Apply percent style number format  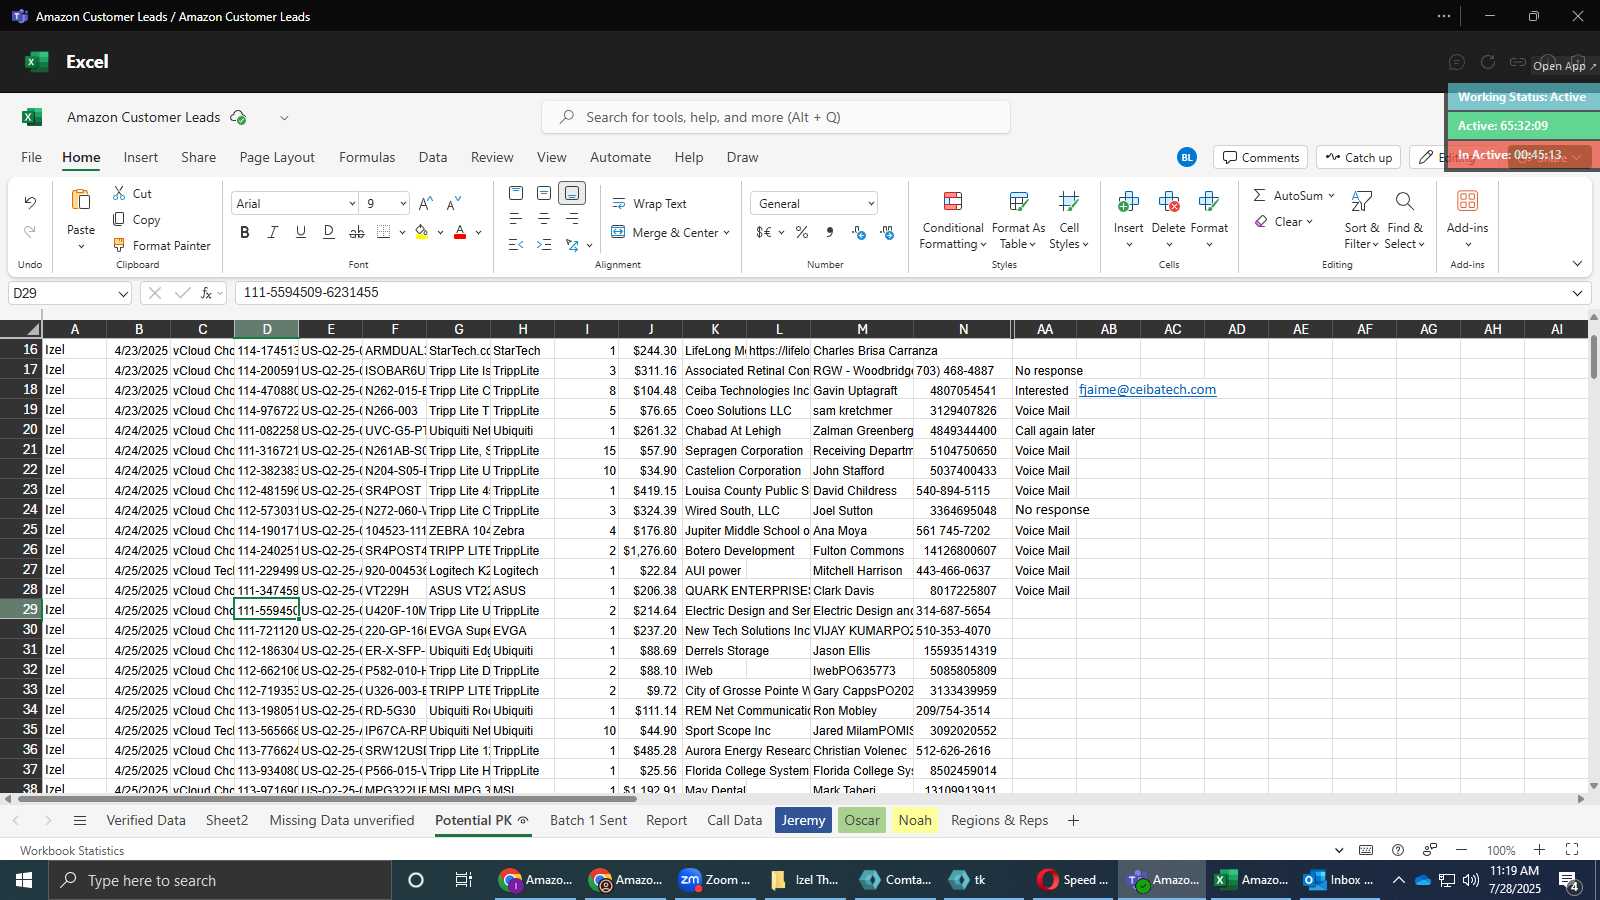coord(802,232)
